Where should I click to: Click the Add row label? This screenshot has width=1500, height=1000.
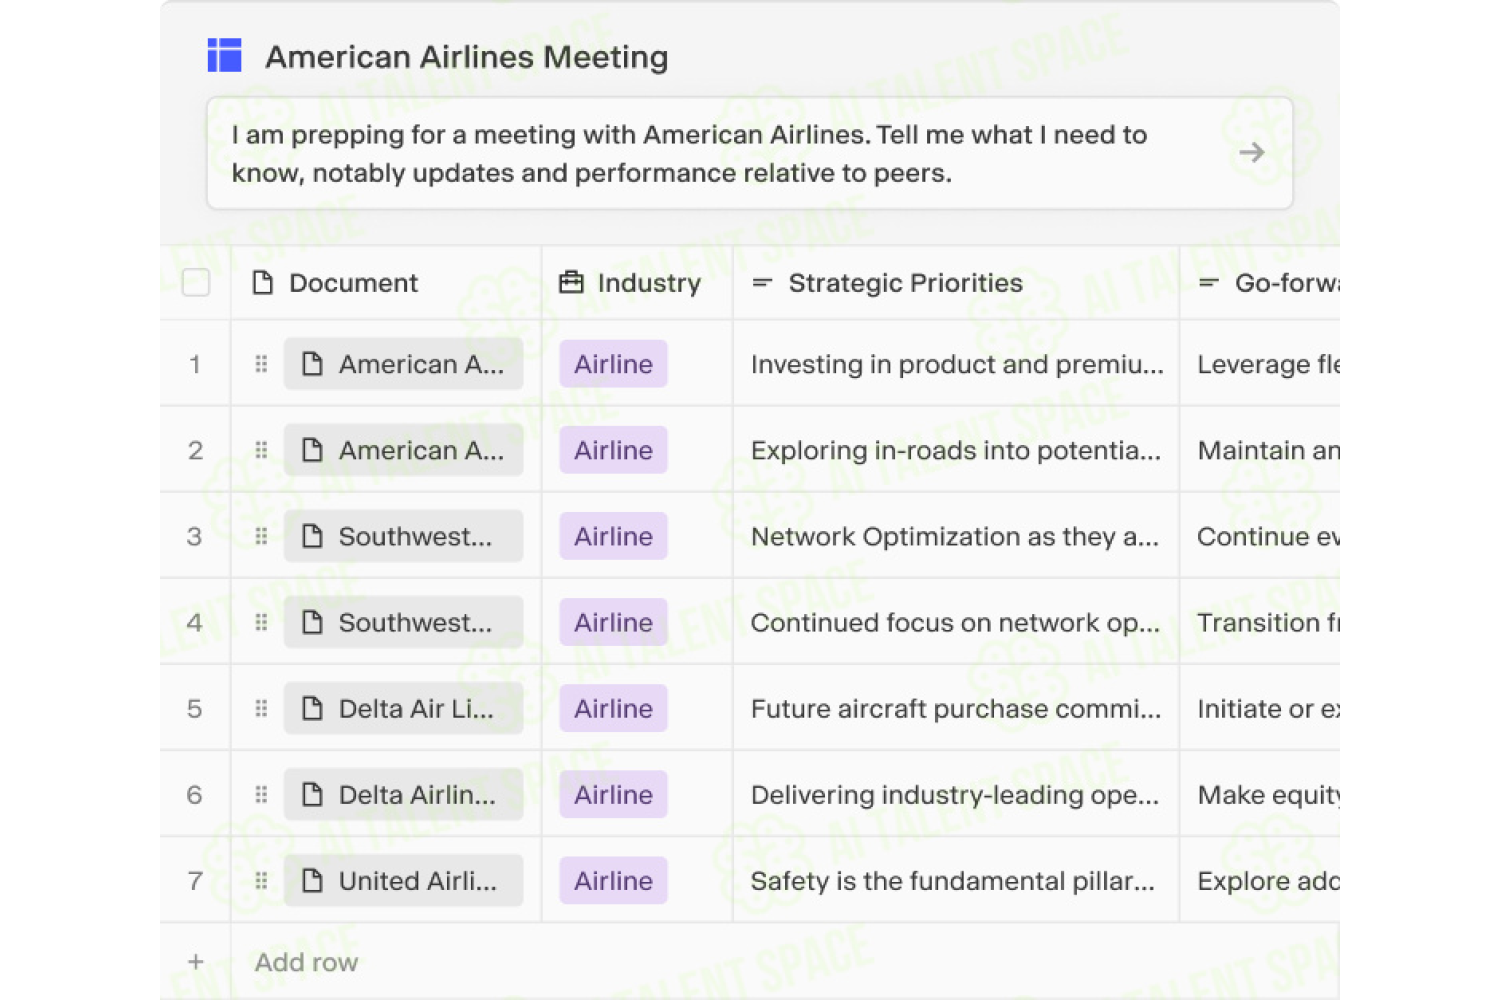click(306, 962)
